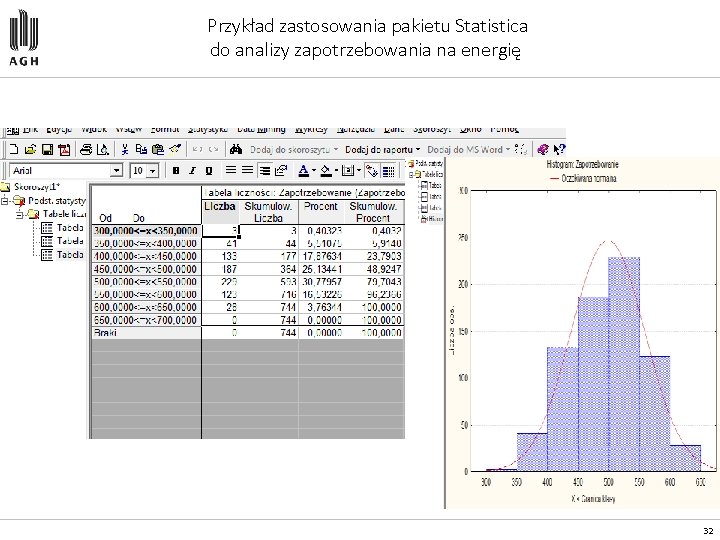This screenshot has height=540, width=720.
Task: Open the font size 10 dropdown
Action: click(153, 171)
